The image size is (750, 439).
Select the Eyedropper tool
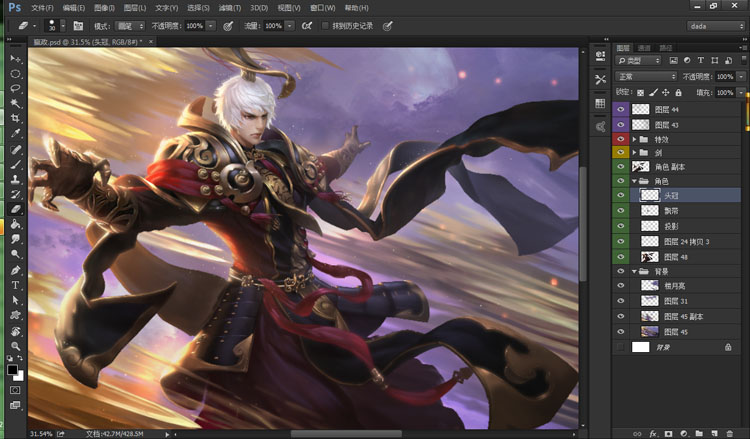(15, 133)
